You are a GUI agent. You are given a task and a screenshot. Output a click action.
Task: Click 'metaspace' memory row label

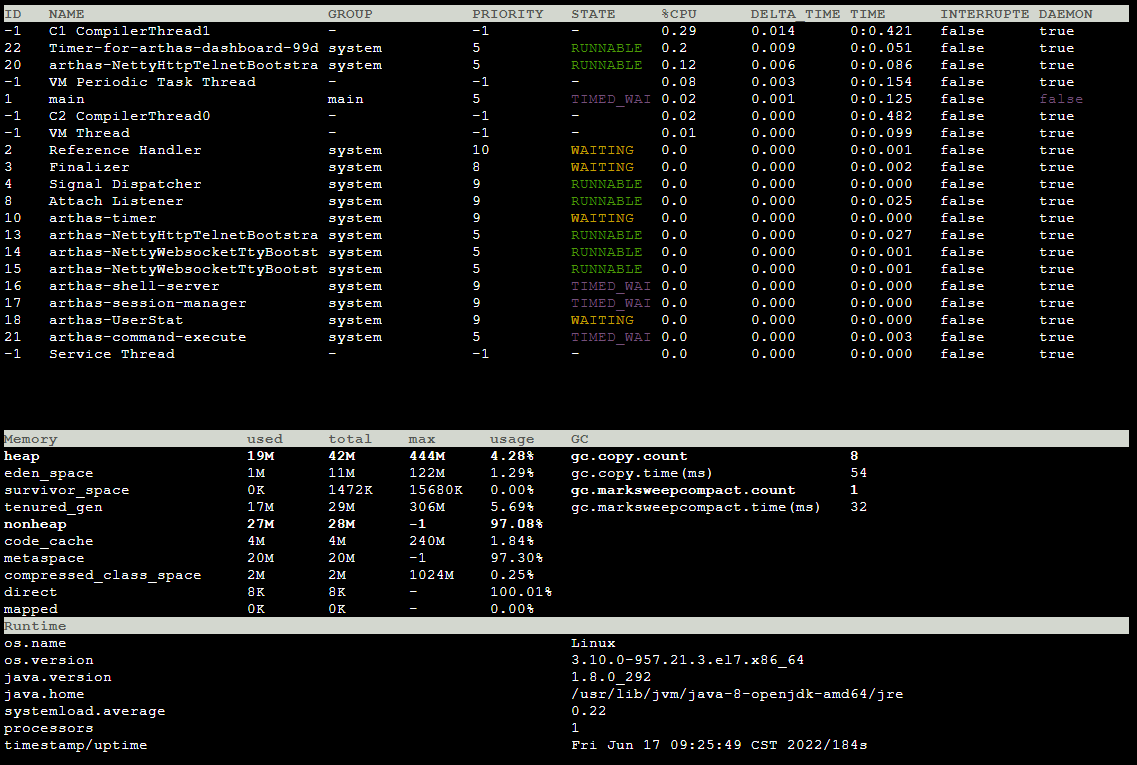click(44, 558)
